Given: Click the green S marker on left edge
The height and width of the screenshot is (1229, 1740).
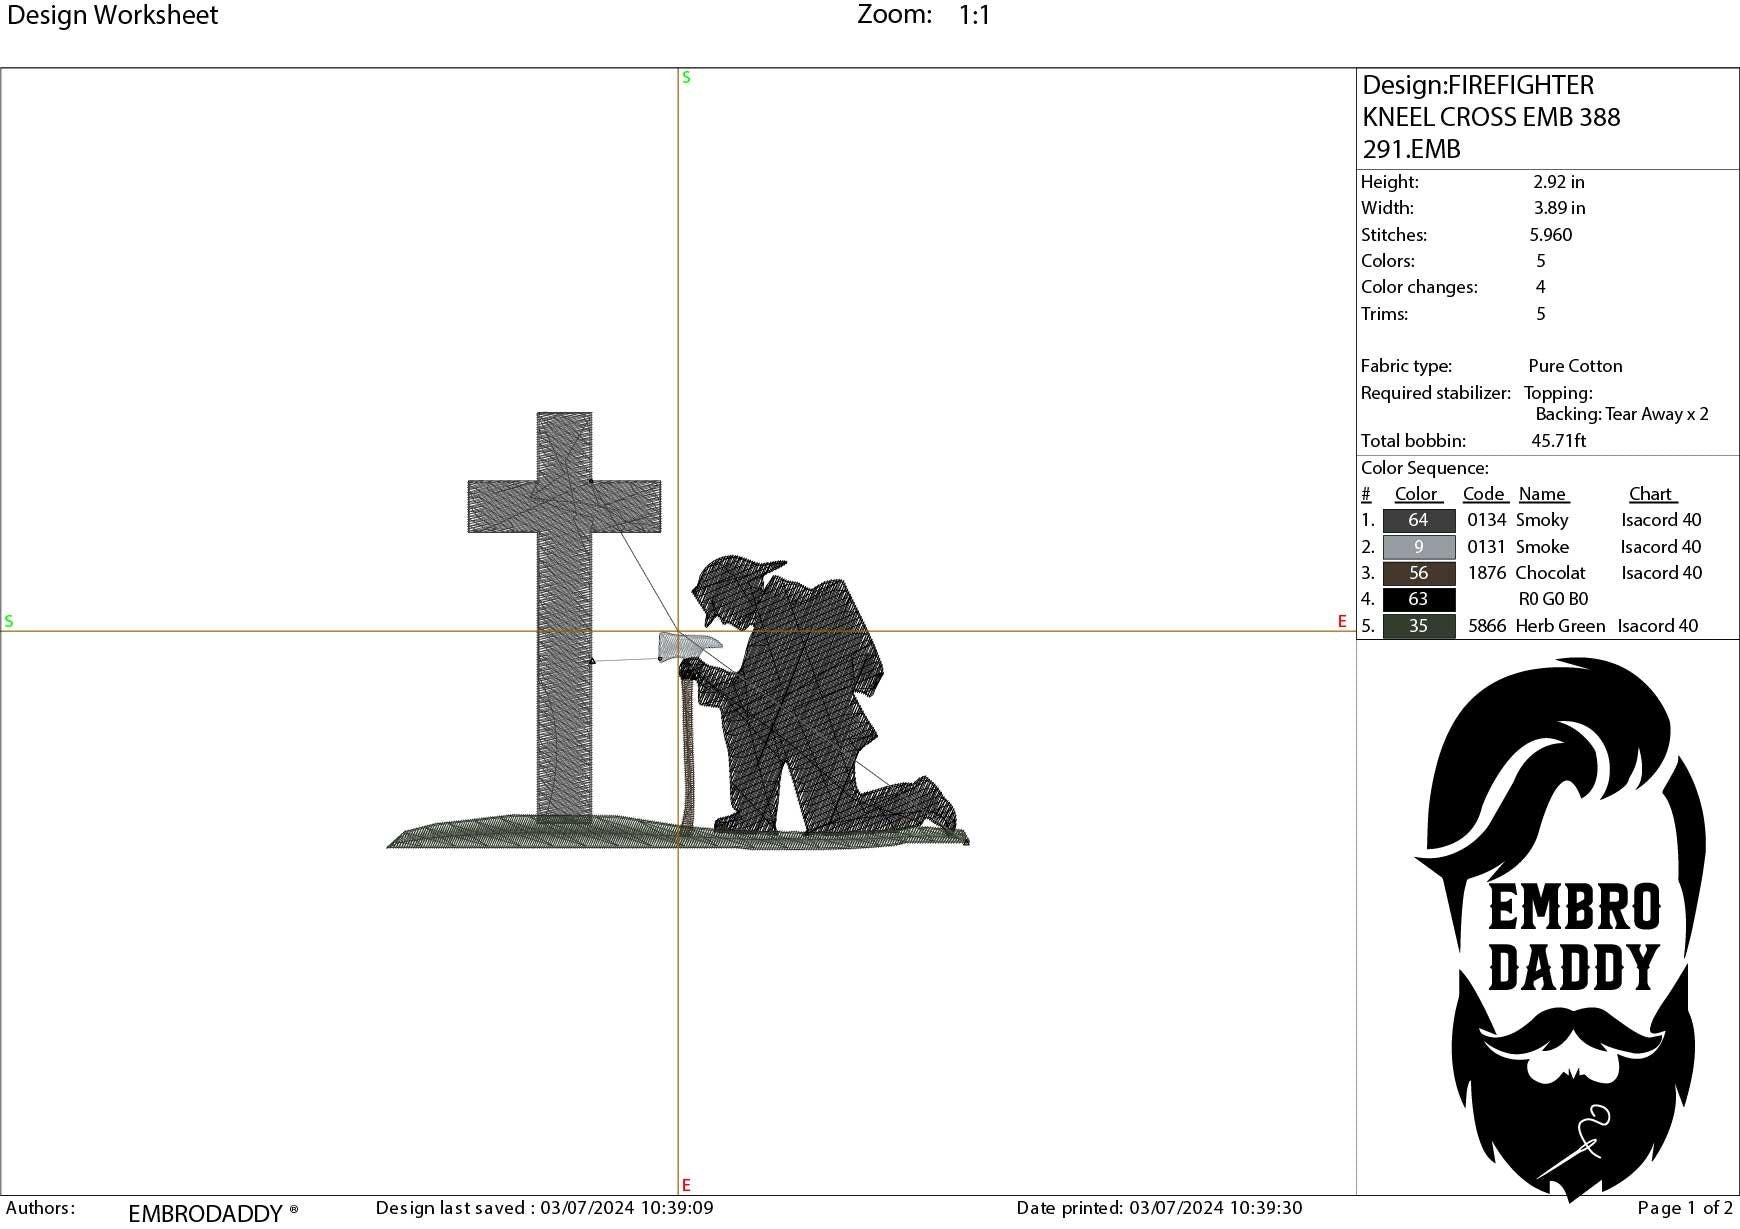Looking at the screenshot, I should (9, 620).
